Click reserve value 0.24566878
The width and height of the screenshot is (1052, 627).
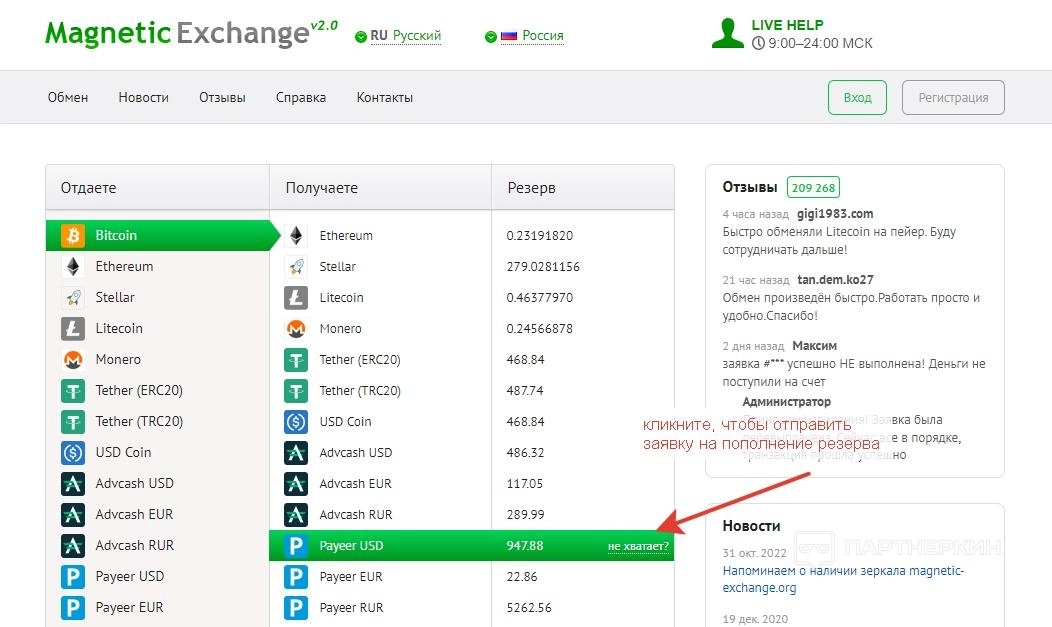539,329
